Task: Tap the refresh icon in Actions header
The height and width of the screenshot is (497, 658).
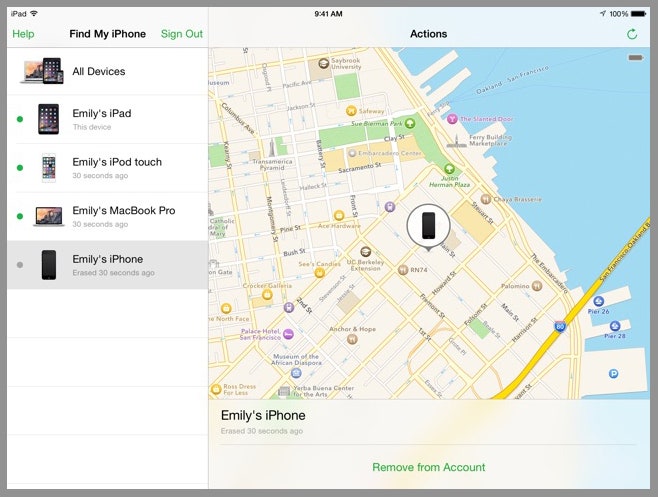Action: point(632,34)
